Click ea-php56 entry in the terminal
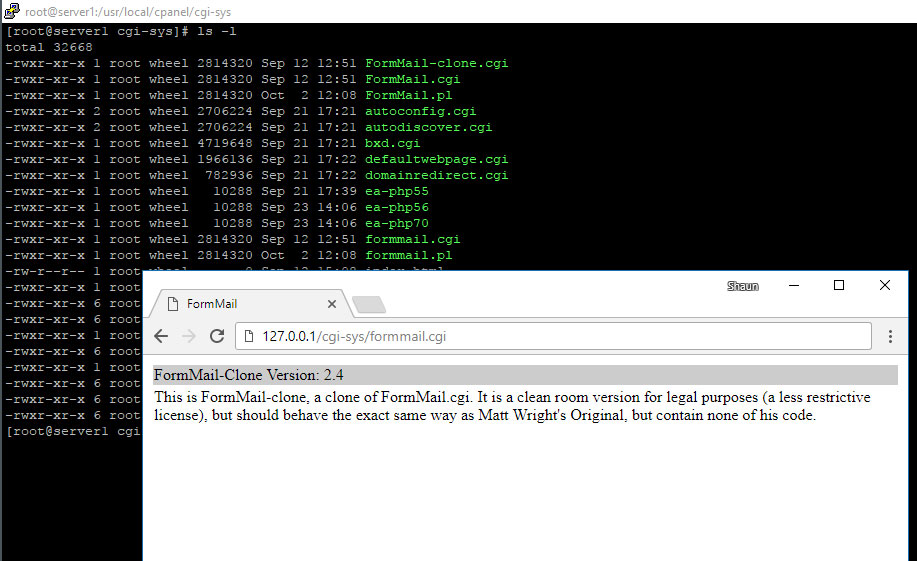 point(397,207)
